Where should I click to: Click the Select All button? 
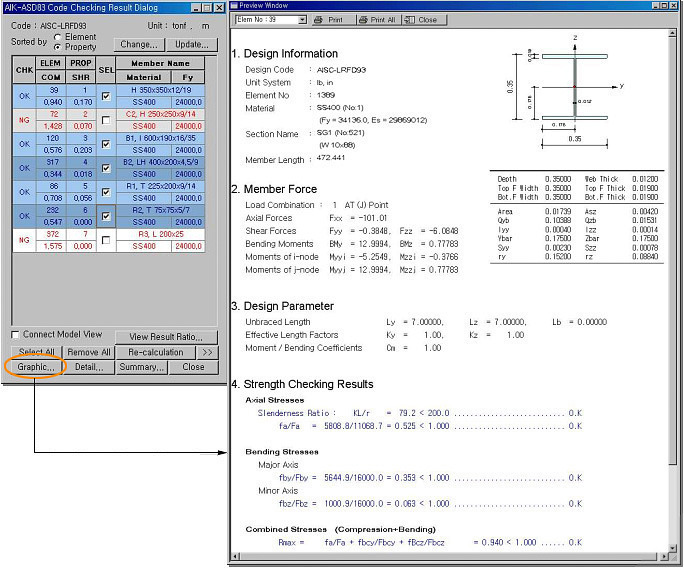[37, 352]
